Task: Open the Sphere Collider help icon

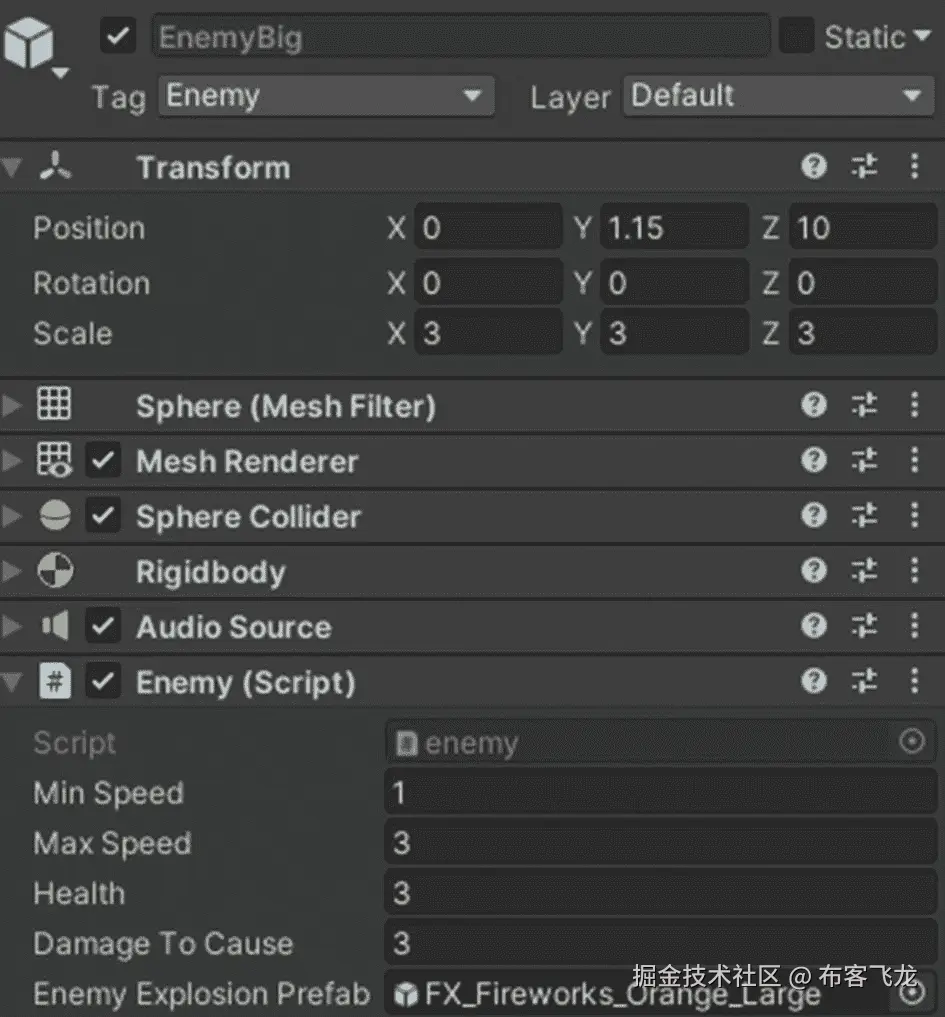Action: click(x=814, y=517)
